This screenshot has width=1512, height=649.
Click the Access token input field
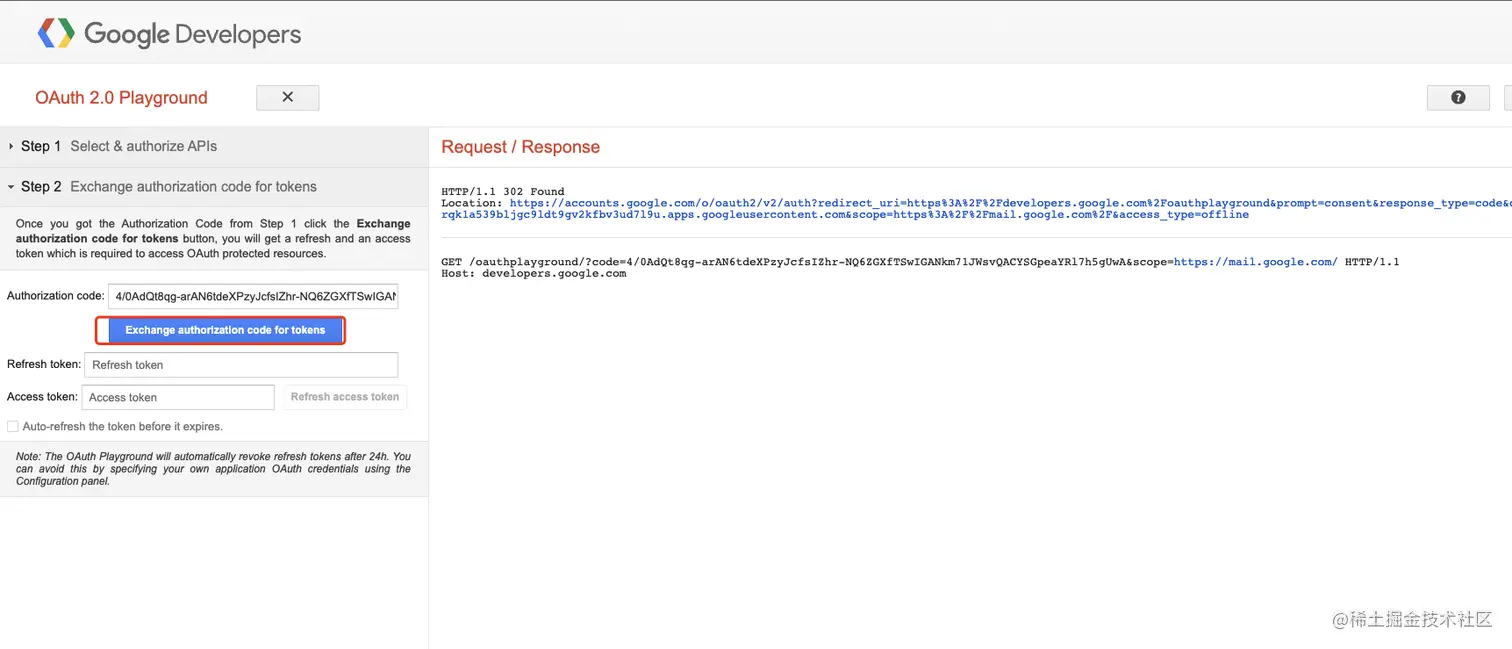(x=178, y=397)
